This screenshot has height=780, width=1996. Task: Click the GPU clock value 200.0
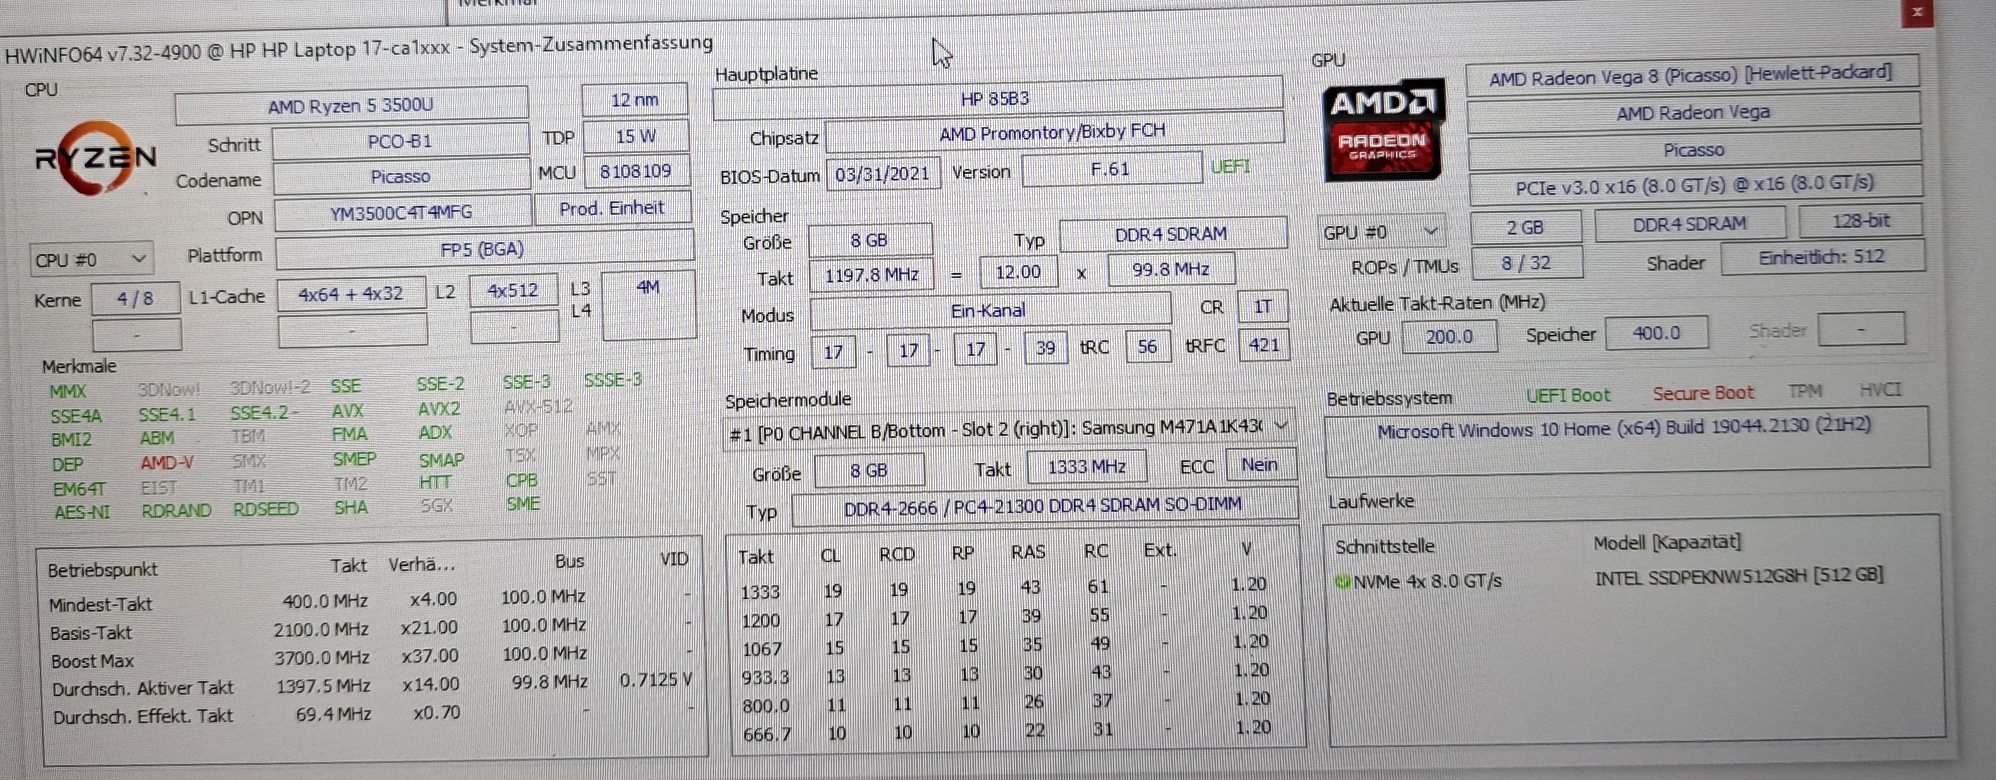tap(1450, 337)
